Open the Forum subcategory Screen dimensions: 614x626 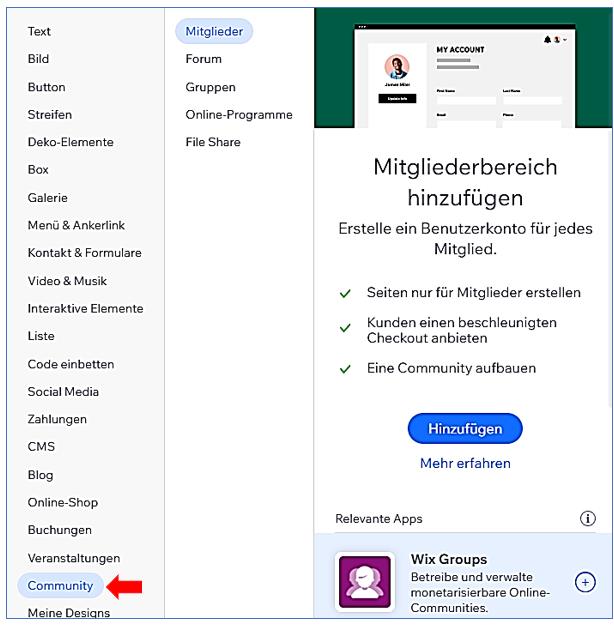(x=203, y=59)
